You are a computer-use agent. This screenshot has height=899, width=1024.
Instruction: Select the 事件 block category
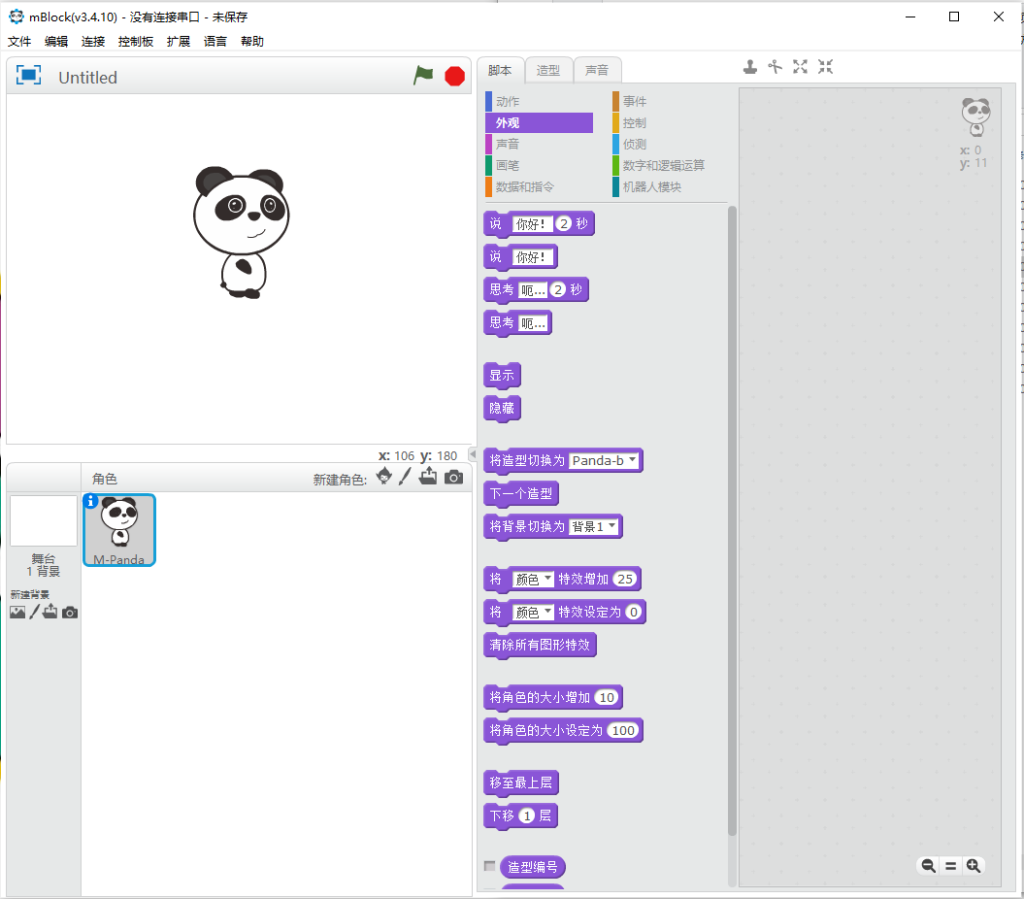[x=634, y=102]
